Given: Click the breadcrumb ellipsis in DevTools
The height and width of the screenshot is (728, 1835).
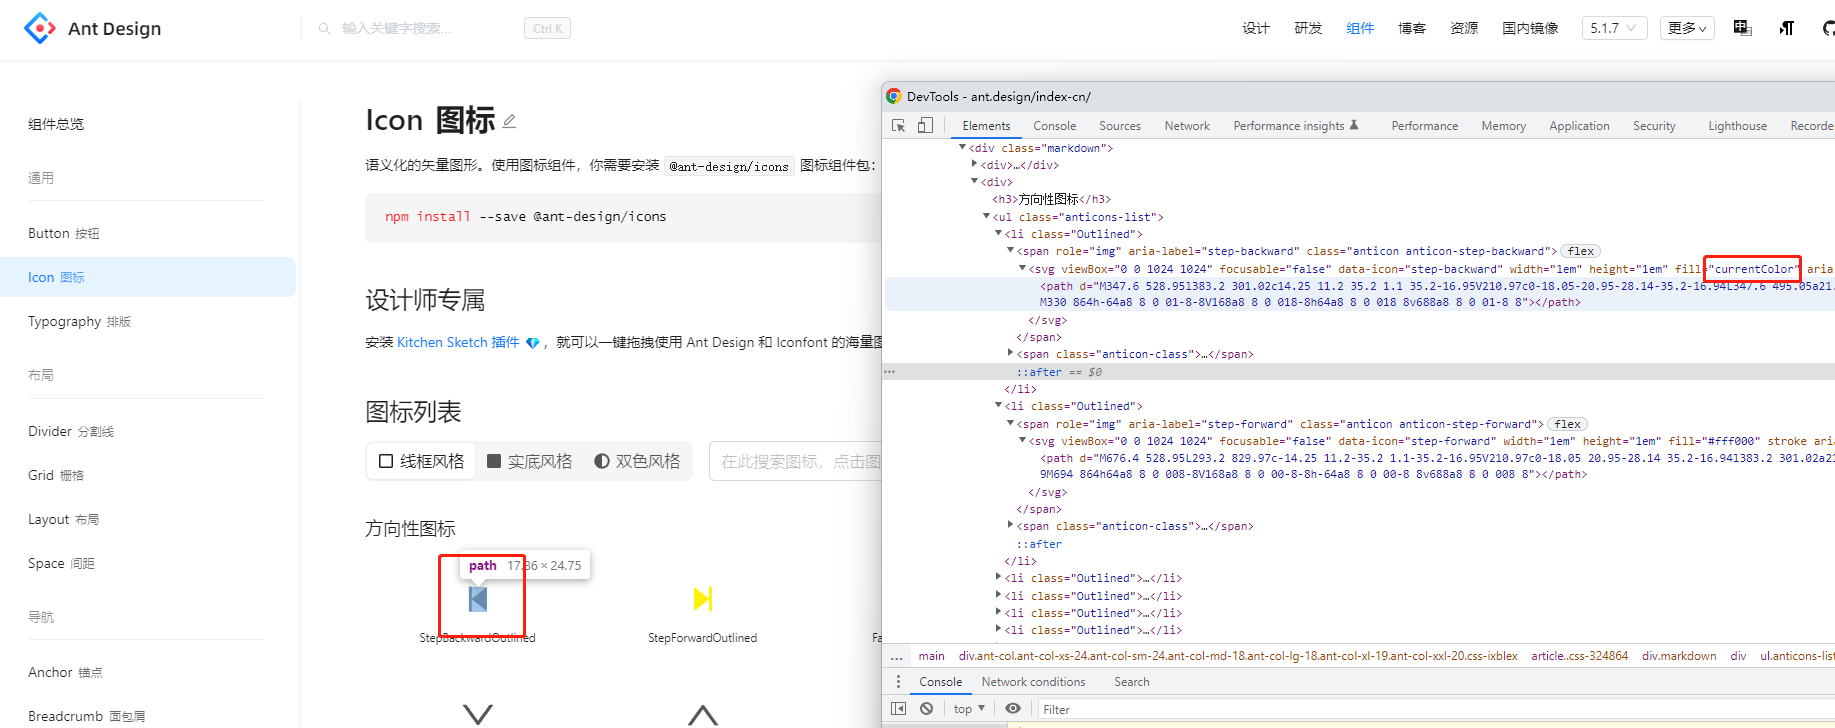Looking at the screenshot, I should pos(897,657).
